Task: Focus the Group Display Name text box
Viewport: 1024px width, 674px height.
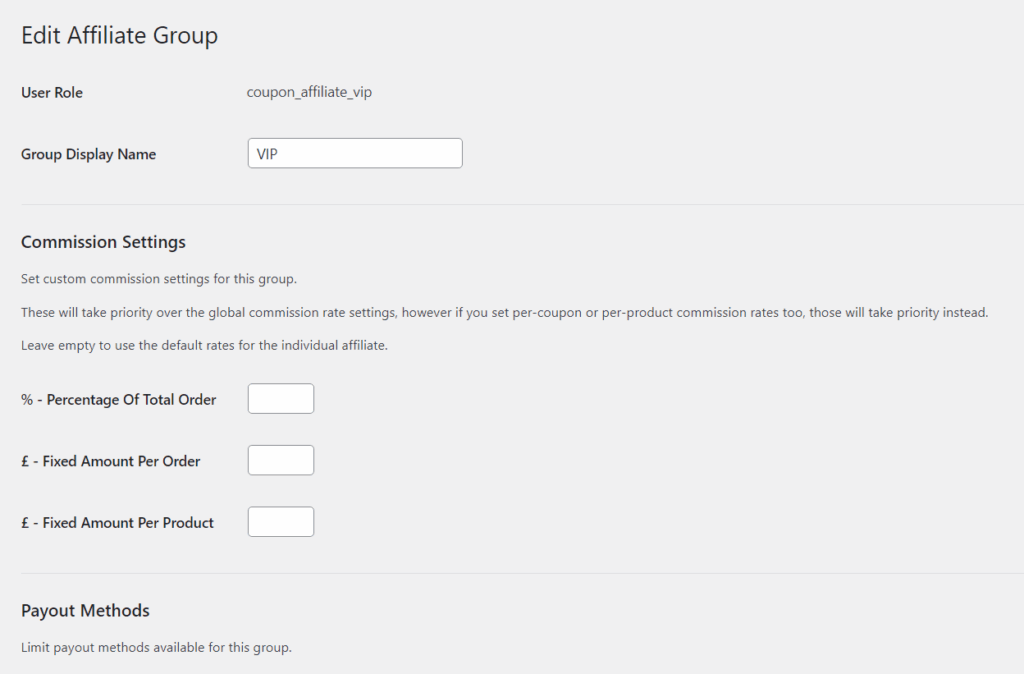Action: pyautogui.click(x=355, y=153)
